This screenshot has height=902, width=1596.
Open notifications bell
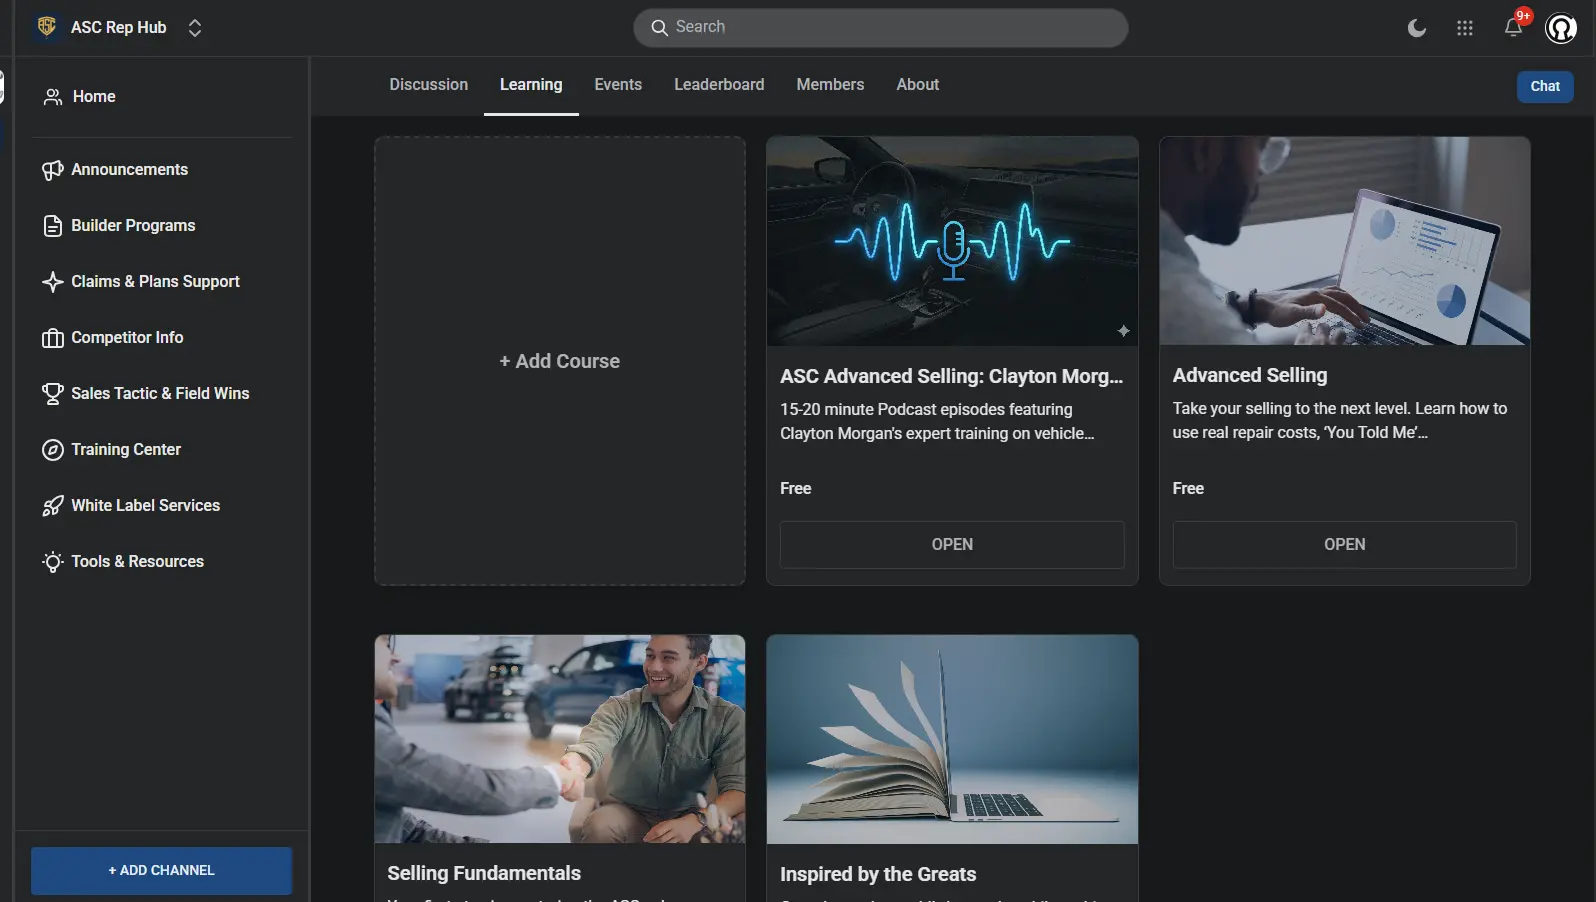pos(1513,27)
